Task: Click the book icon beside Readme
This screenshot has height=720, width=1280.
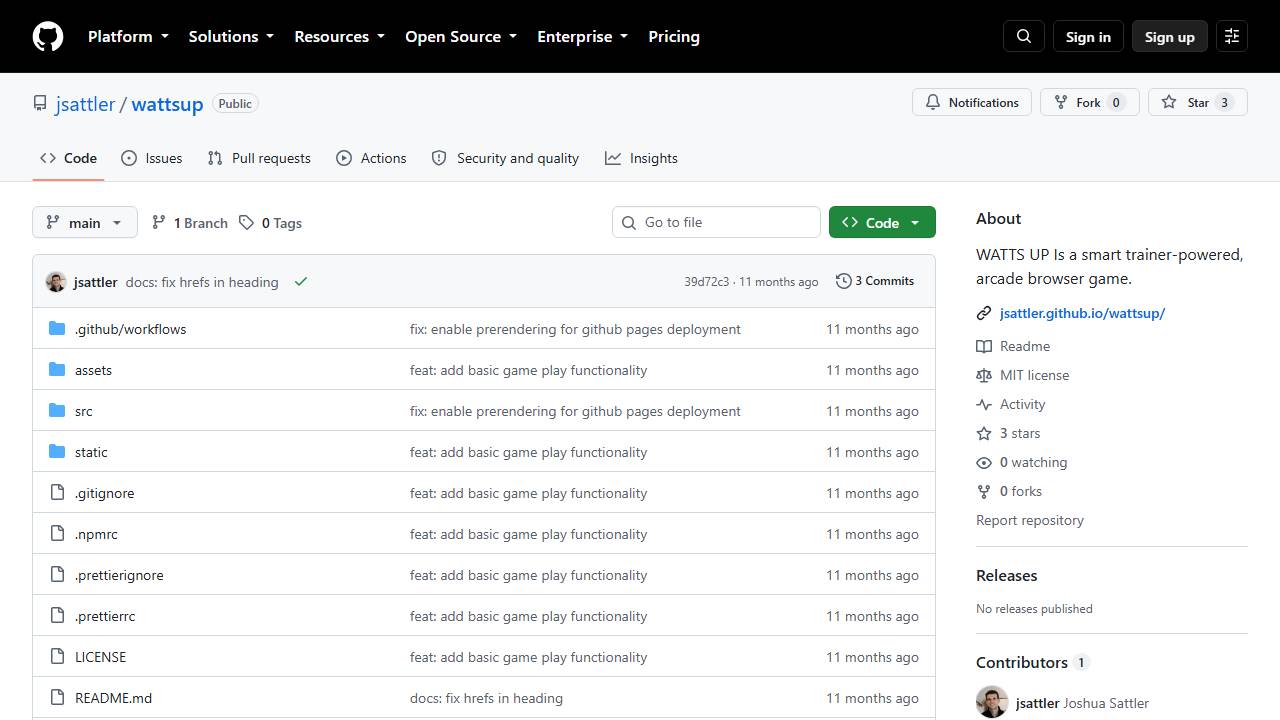Action: (984, 346)
